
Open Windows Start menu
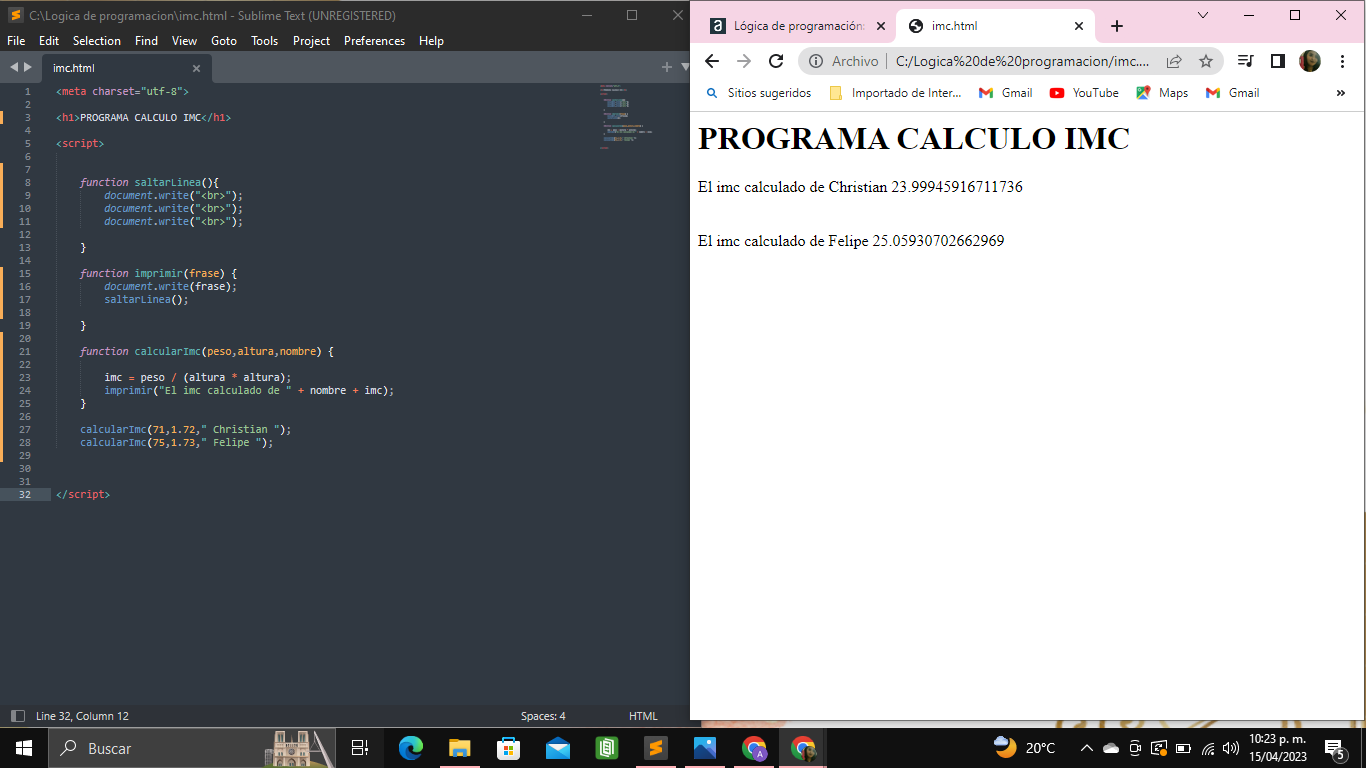[24, 748]
